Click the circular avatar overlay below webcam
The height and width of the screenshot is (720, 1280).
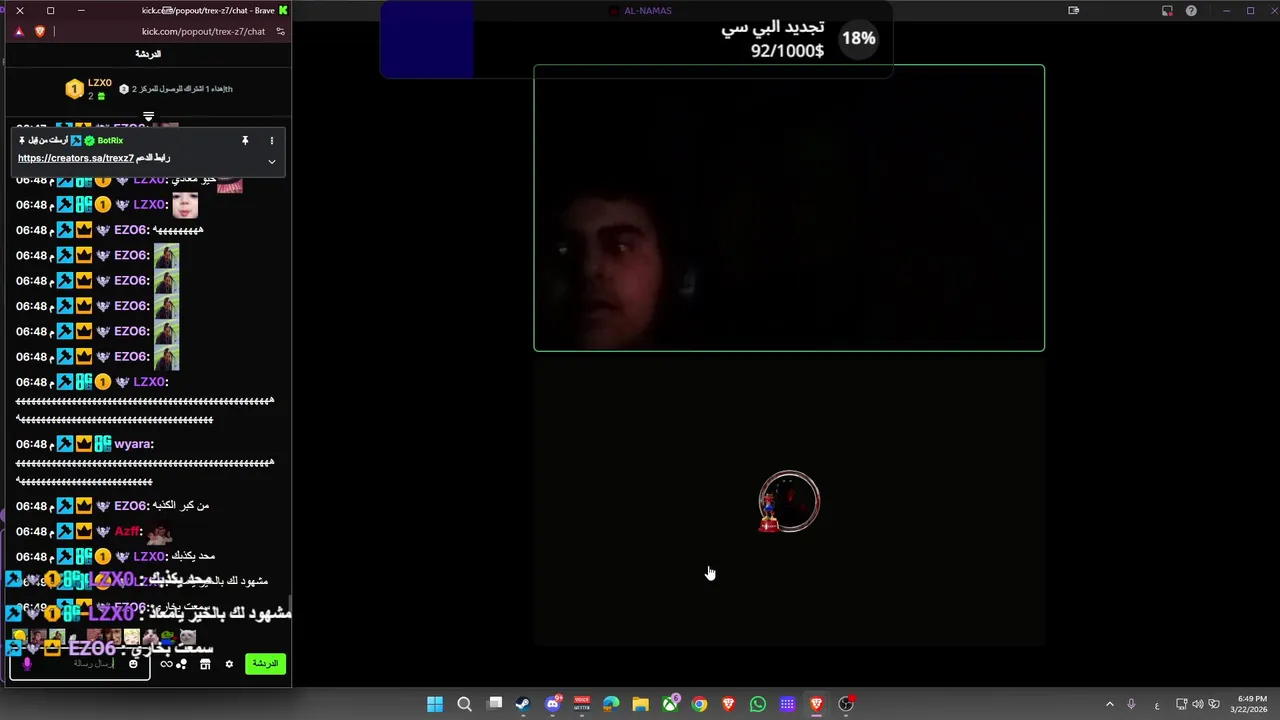(789, 501)
